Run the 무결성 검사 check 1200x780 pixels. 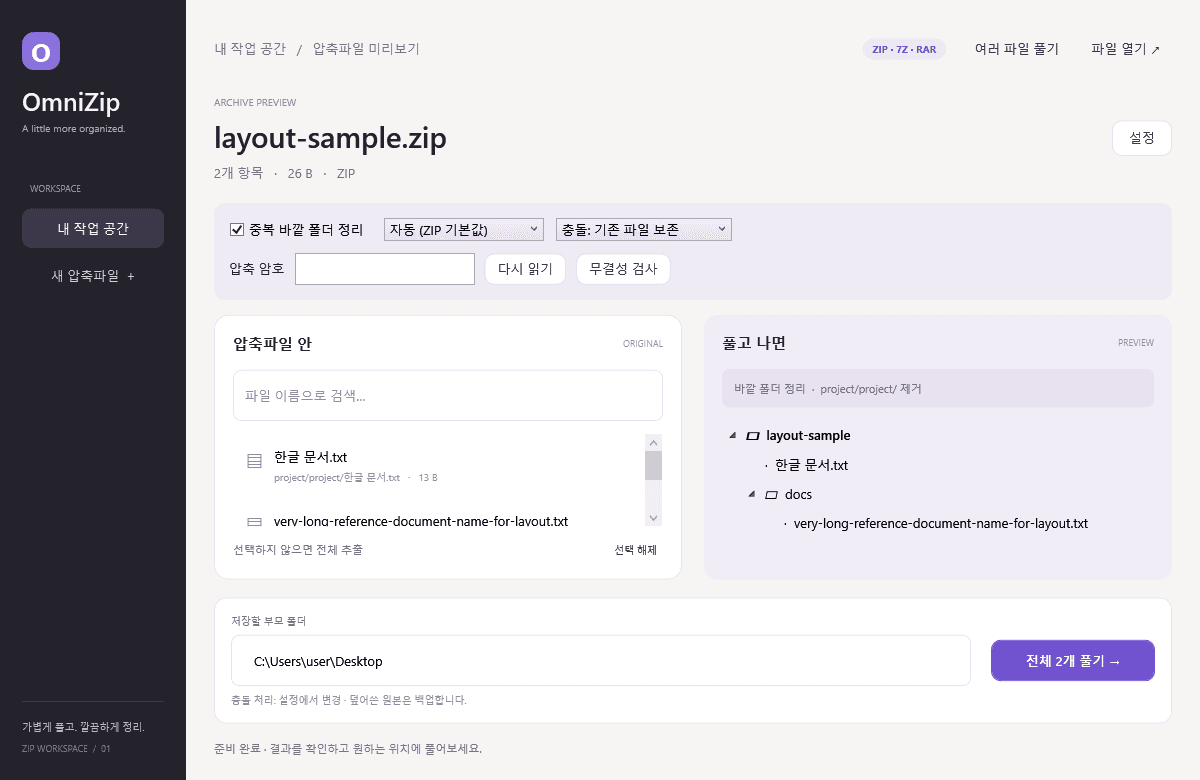click(623, 269)
